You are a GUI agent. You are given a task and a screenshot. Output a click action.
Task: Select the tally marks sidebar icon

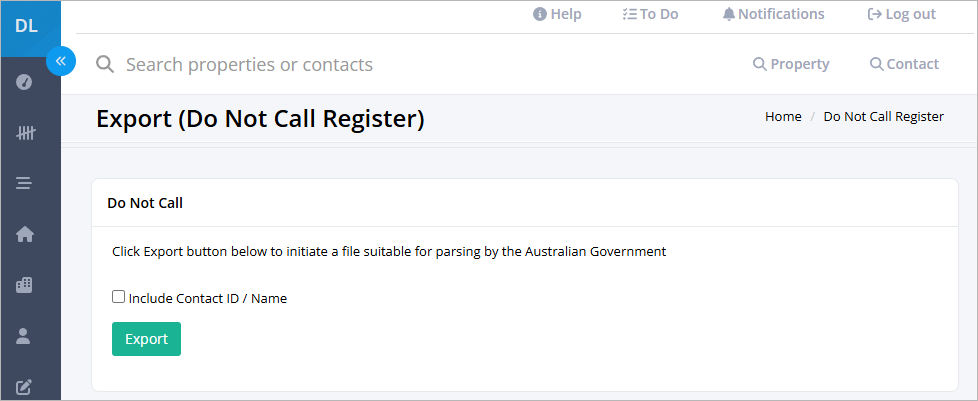point(25,133)
